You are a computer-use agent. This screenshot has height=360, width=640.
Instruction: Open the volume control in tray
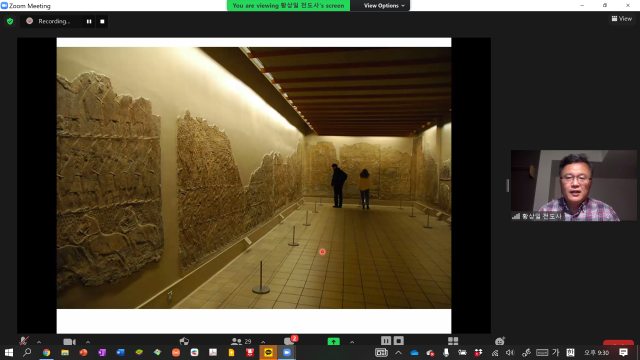[x=510, y=353]
